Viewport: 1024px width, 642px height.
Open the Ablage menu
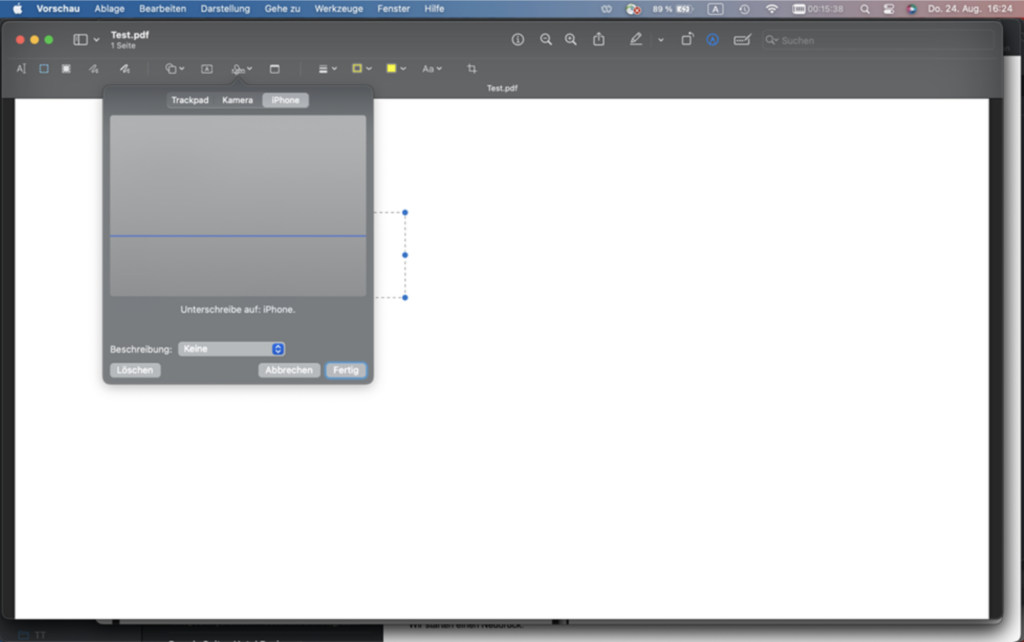coord(109,8)
